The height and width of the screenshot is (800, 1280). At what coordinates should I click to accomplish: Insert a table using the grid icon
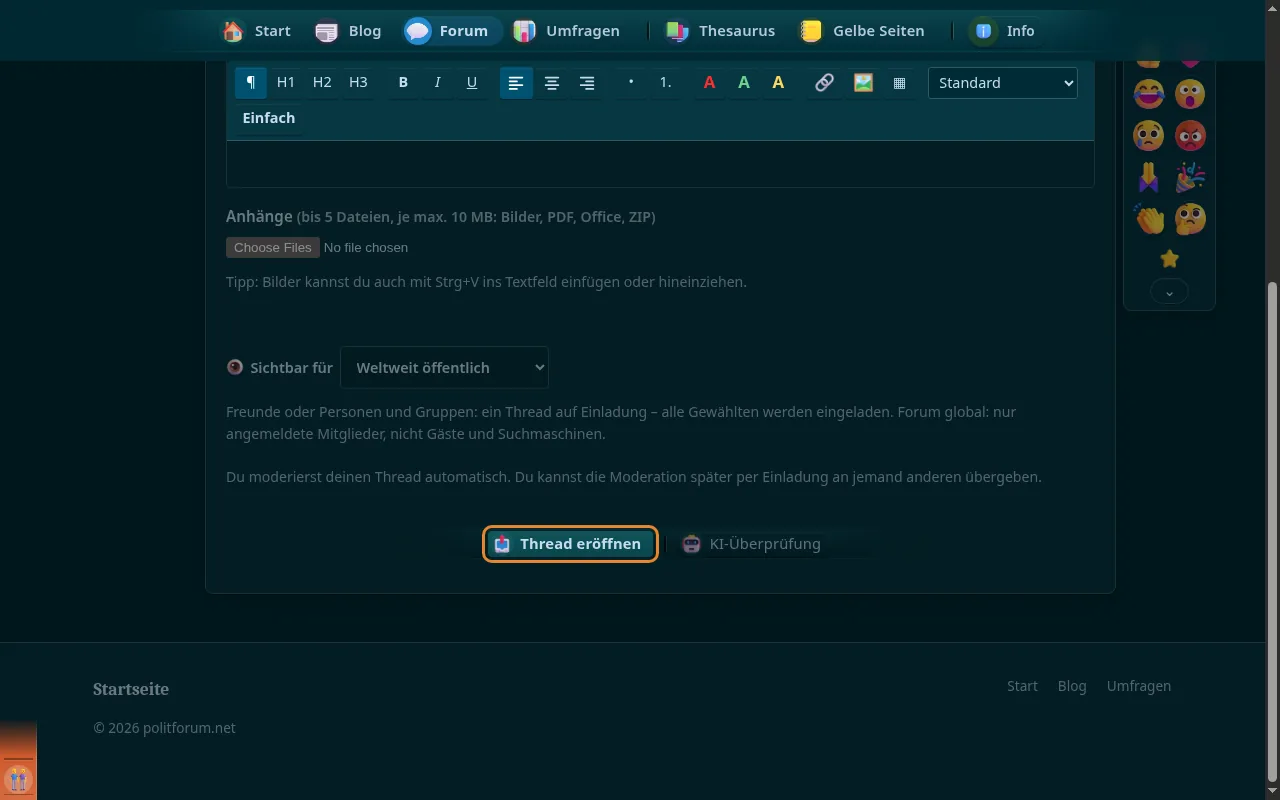pos(899,83)
